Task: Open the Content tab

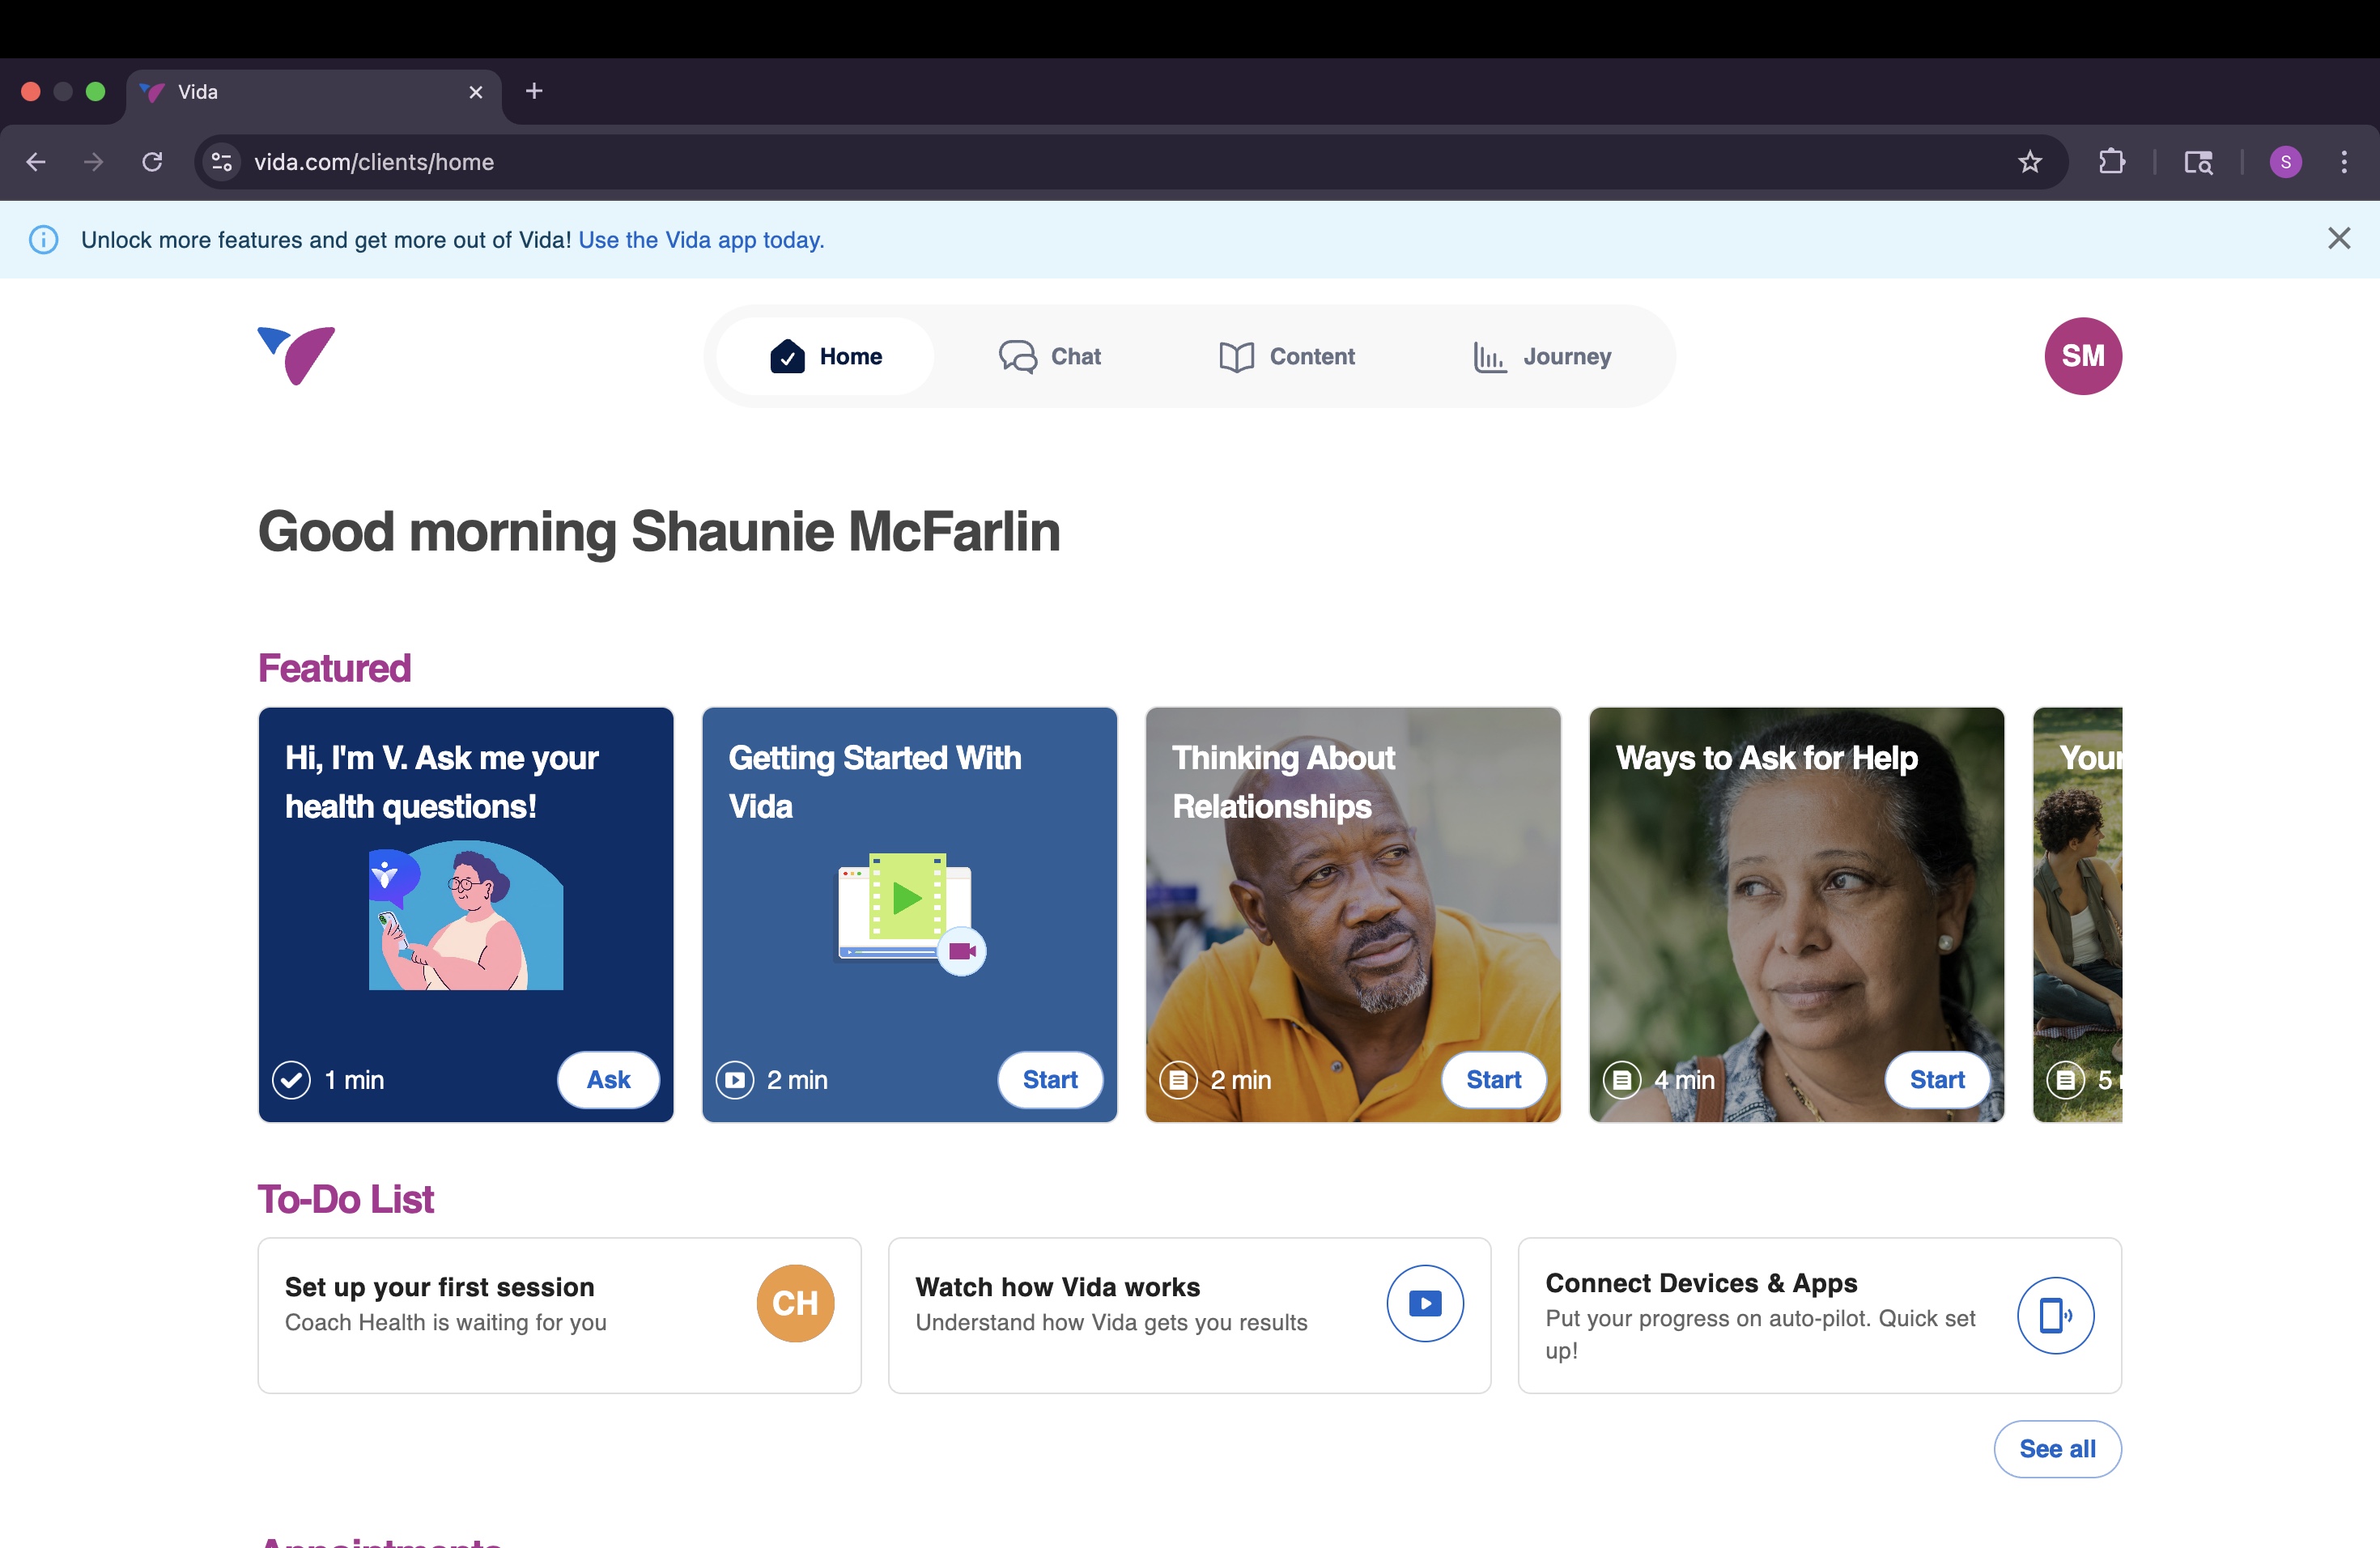Action: 1286,357
